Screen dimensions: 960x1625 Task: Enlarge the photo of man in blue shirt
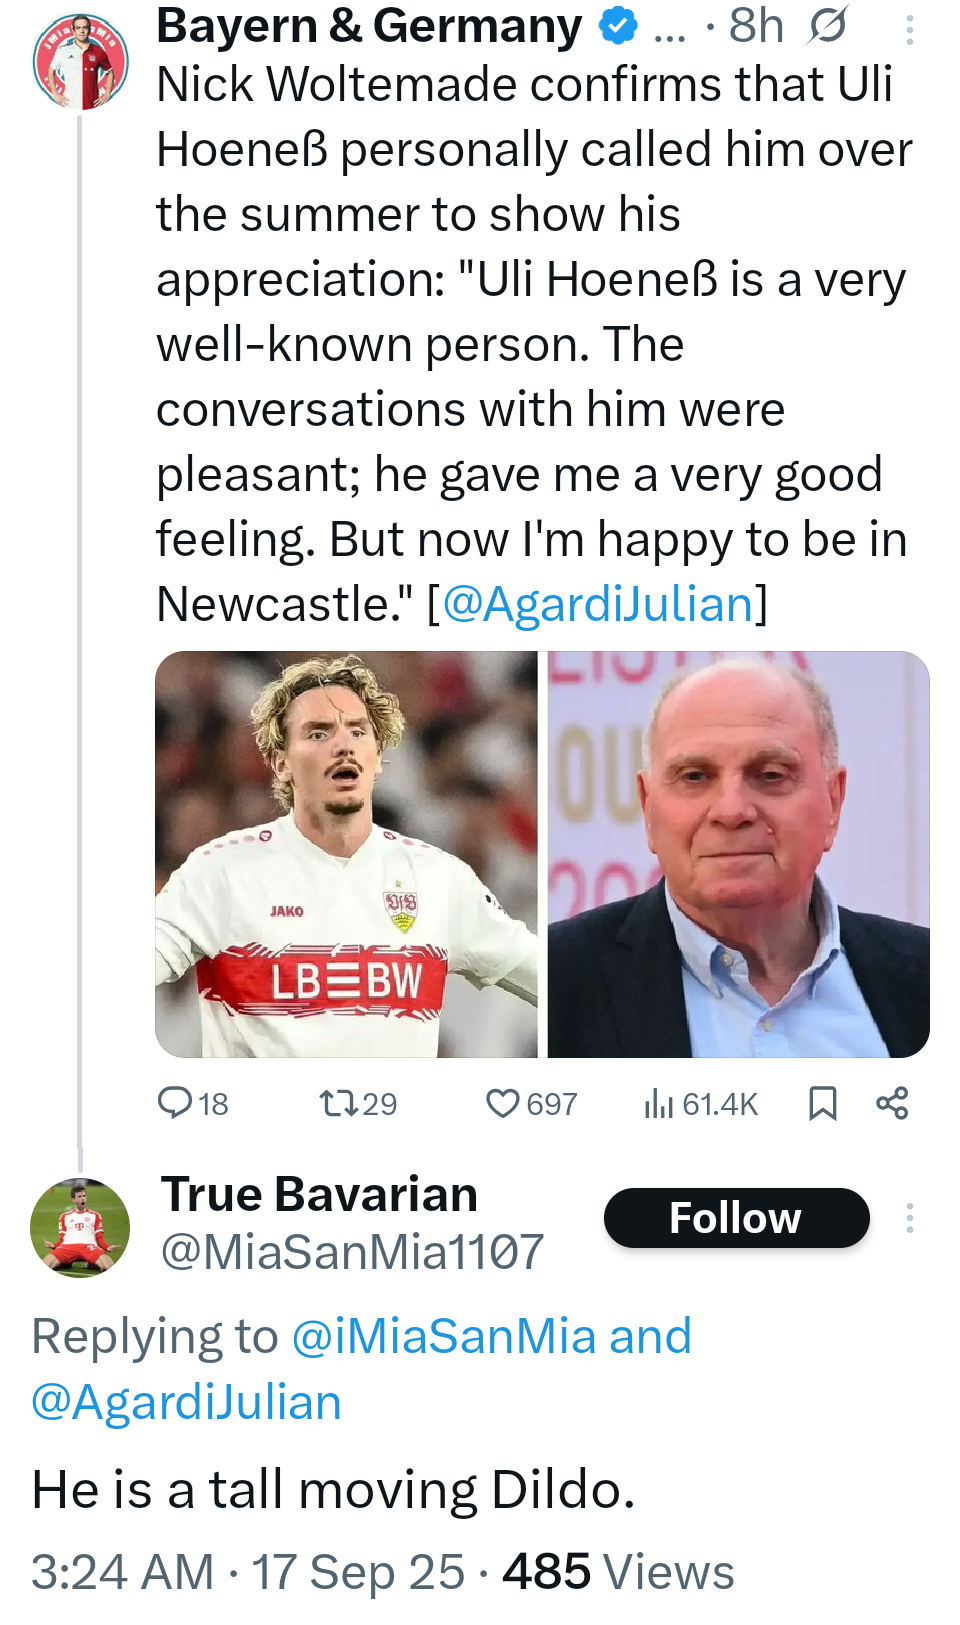[x=738, y=855]
